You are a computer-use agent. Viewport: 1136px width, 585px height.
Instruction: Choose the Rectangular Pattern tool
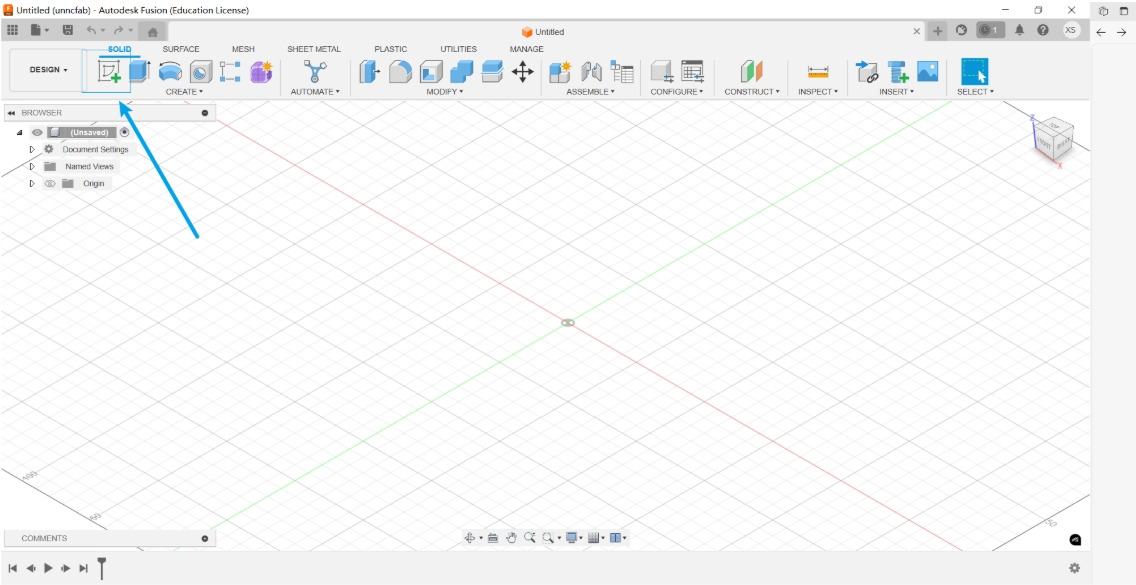click(230, 72)
